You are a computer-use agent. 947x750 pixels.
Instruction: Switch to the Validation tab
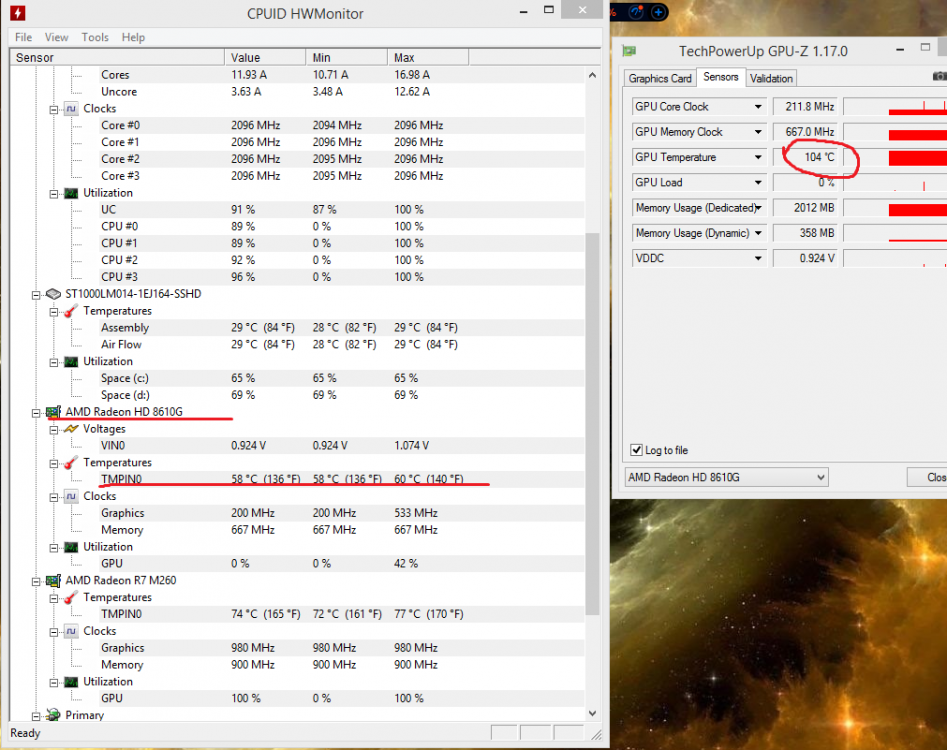[x=771, y=78]
